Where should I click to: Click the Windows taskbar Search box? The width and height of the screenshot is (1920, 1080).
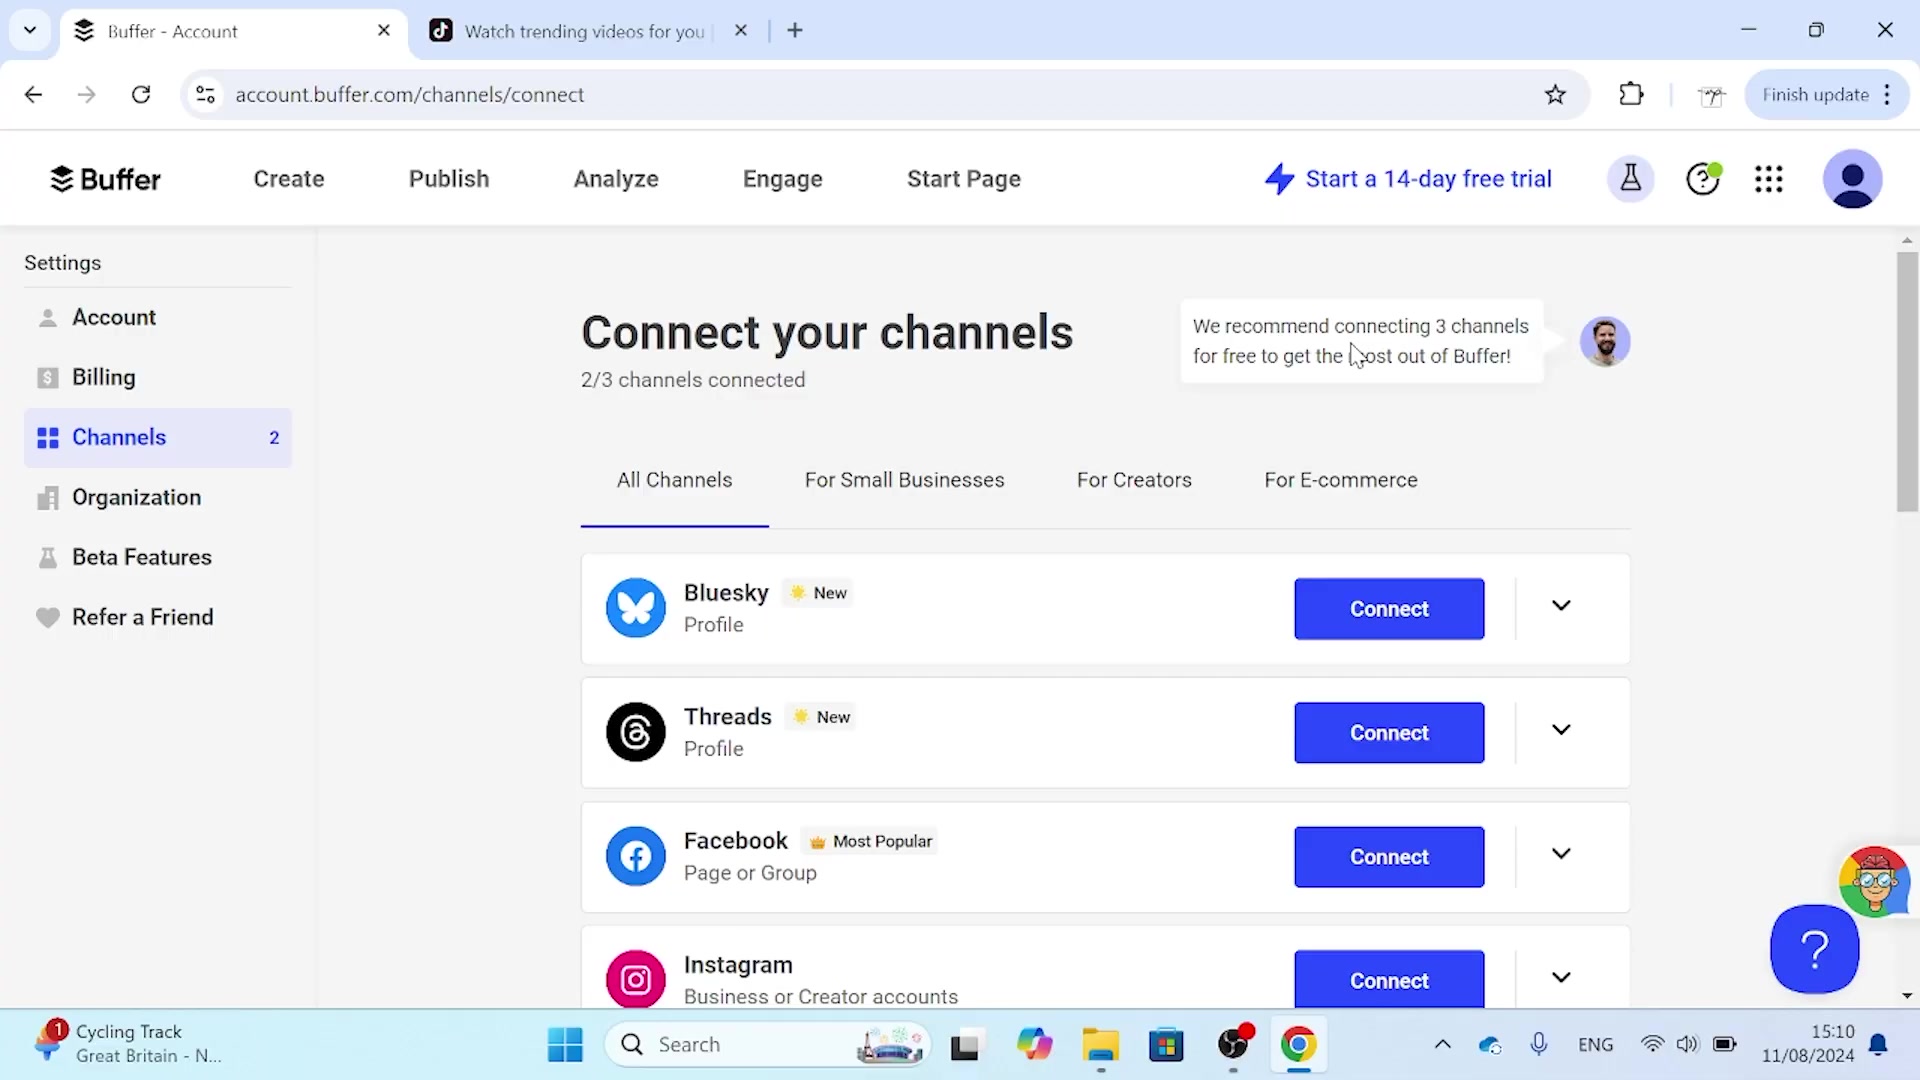[767, 1045]
